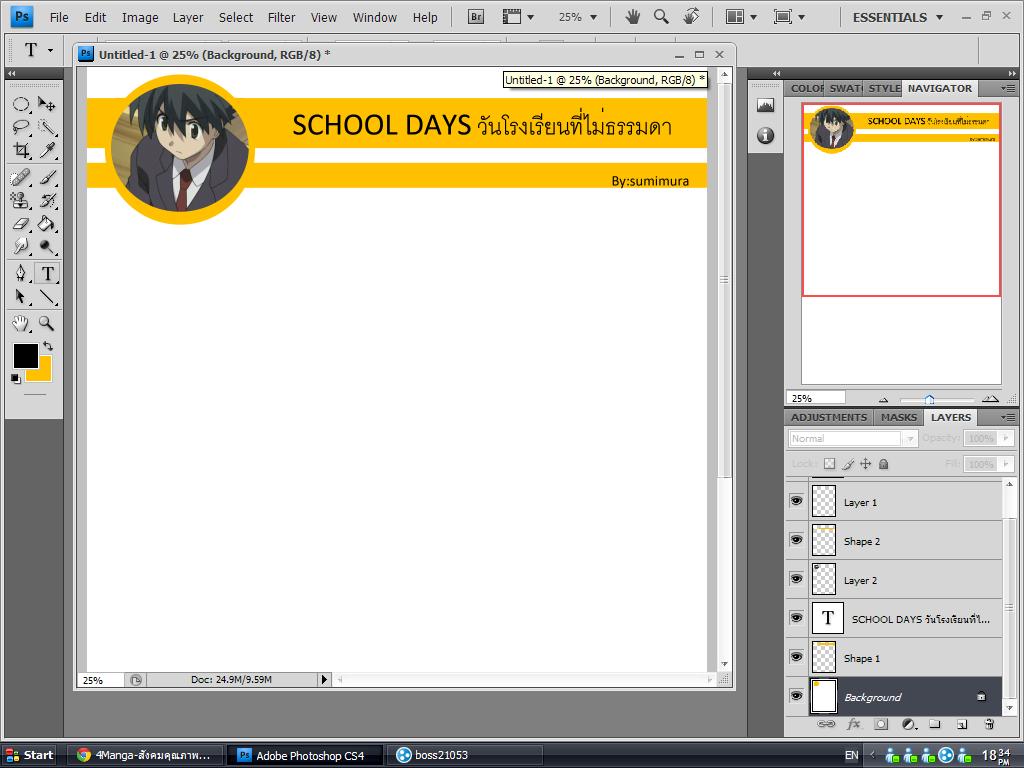Viewport: 1024px width, 768px height.
Task: Click the Start button
Action: (30, 756)
